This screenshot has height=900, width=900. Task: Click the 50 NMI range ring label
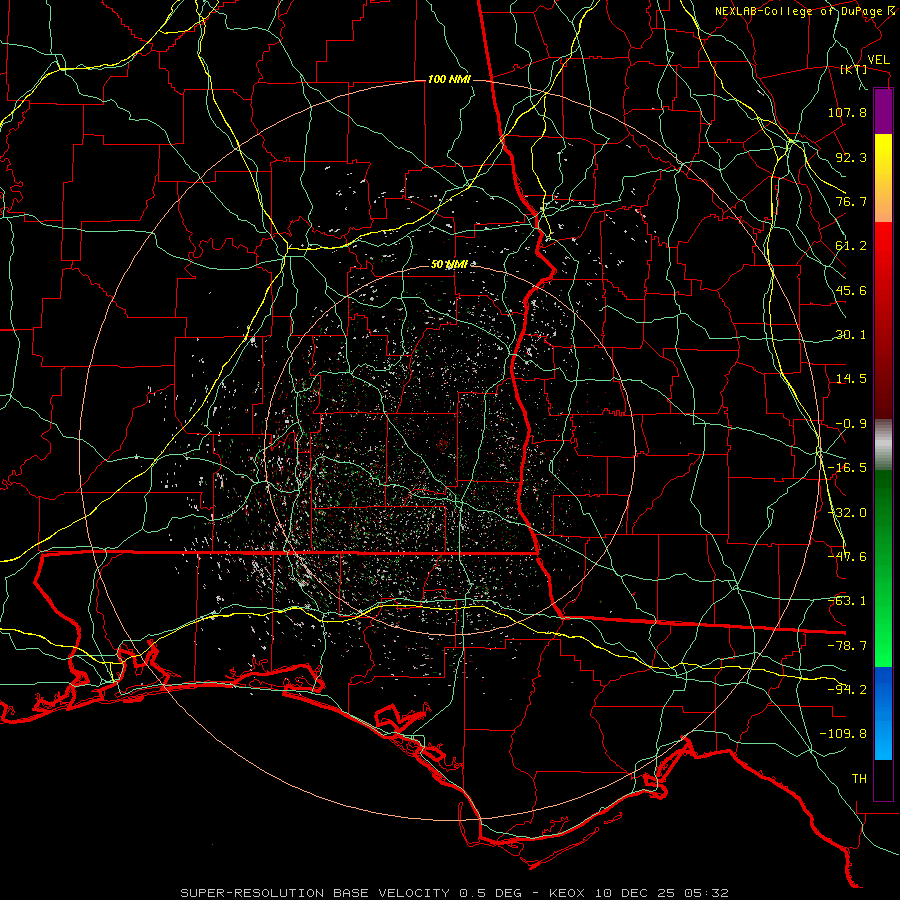[449, 265]
